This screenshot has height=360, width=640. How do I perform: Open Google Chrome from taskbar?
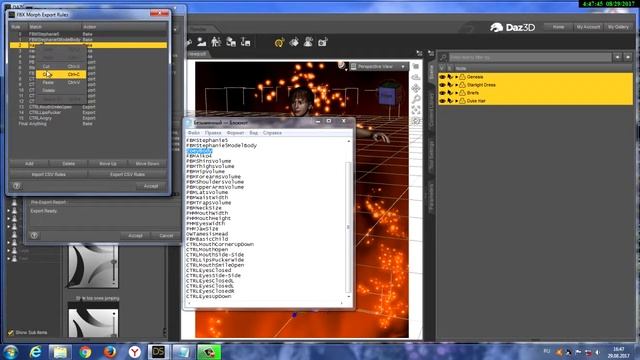click(85, 352)
